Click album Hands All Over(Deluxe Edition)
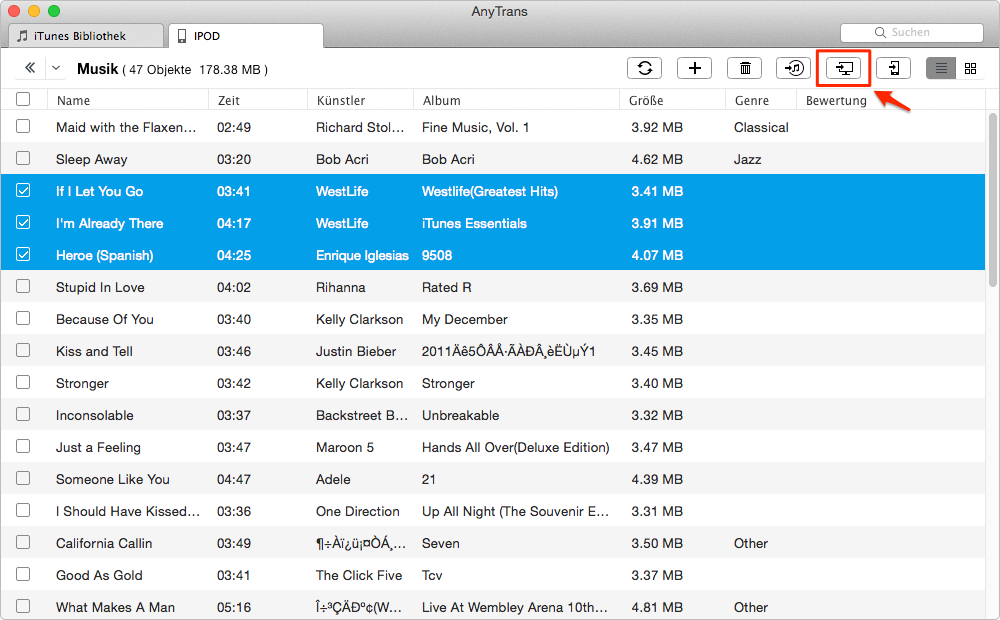This screenshot has height=620, width=1000. pyautogui.click(x=515, y=447)
